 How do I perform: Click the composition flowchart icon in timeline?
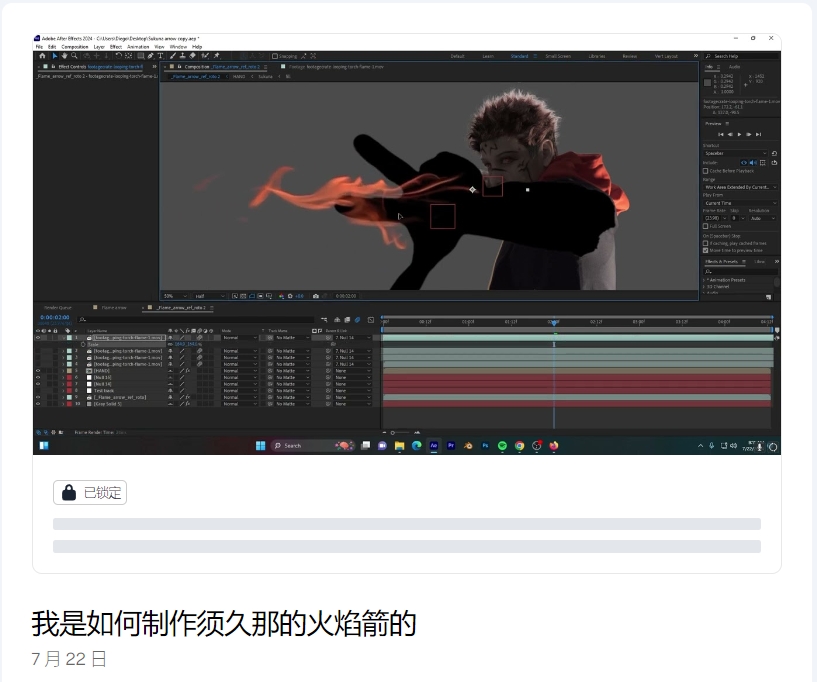[x=324, y=320]
